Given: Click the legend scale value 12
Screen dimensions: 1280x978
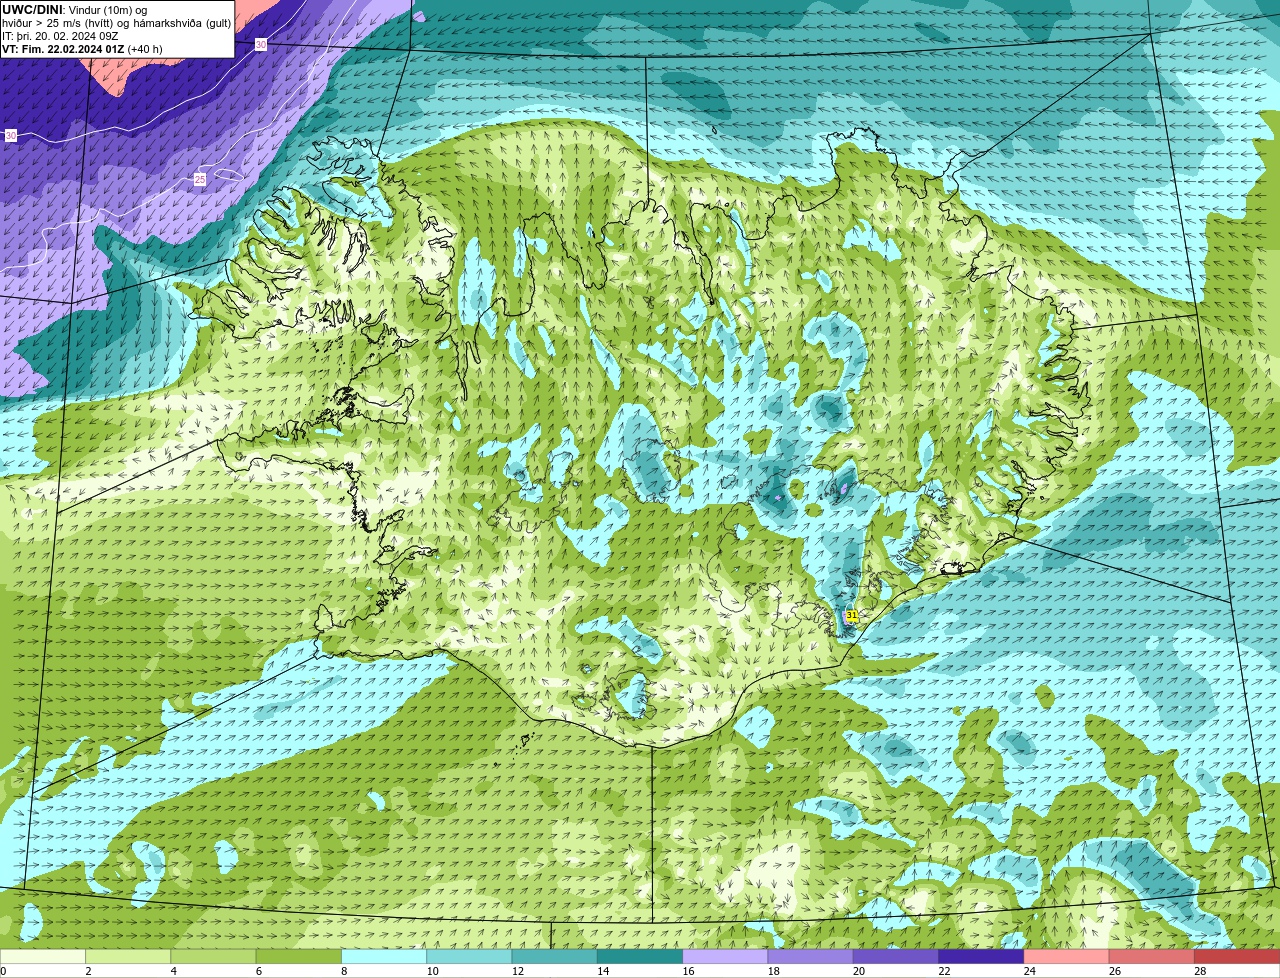Looking at the screenshot, I should point(517,971).
